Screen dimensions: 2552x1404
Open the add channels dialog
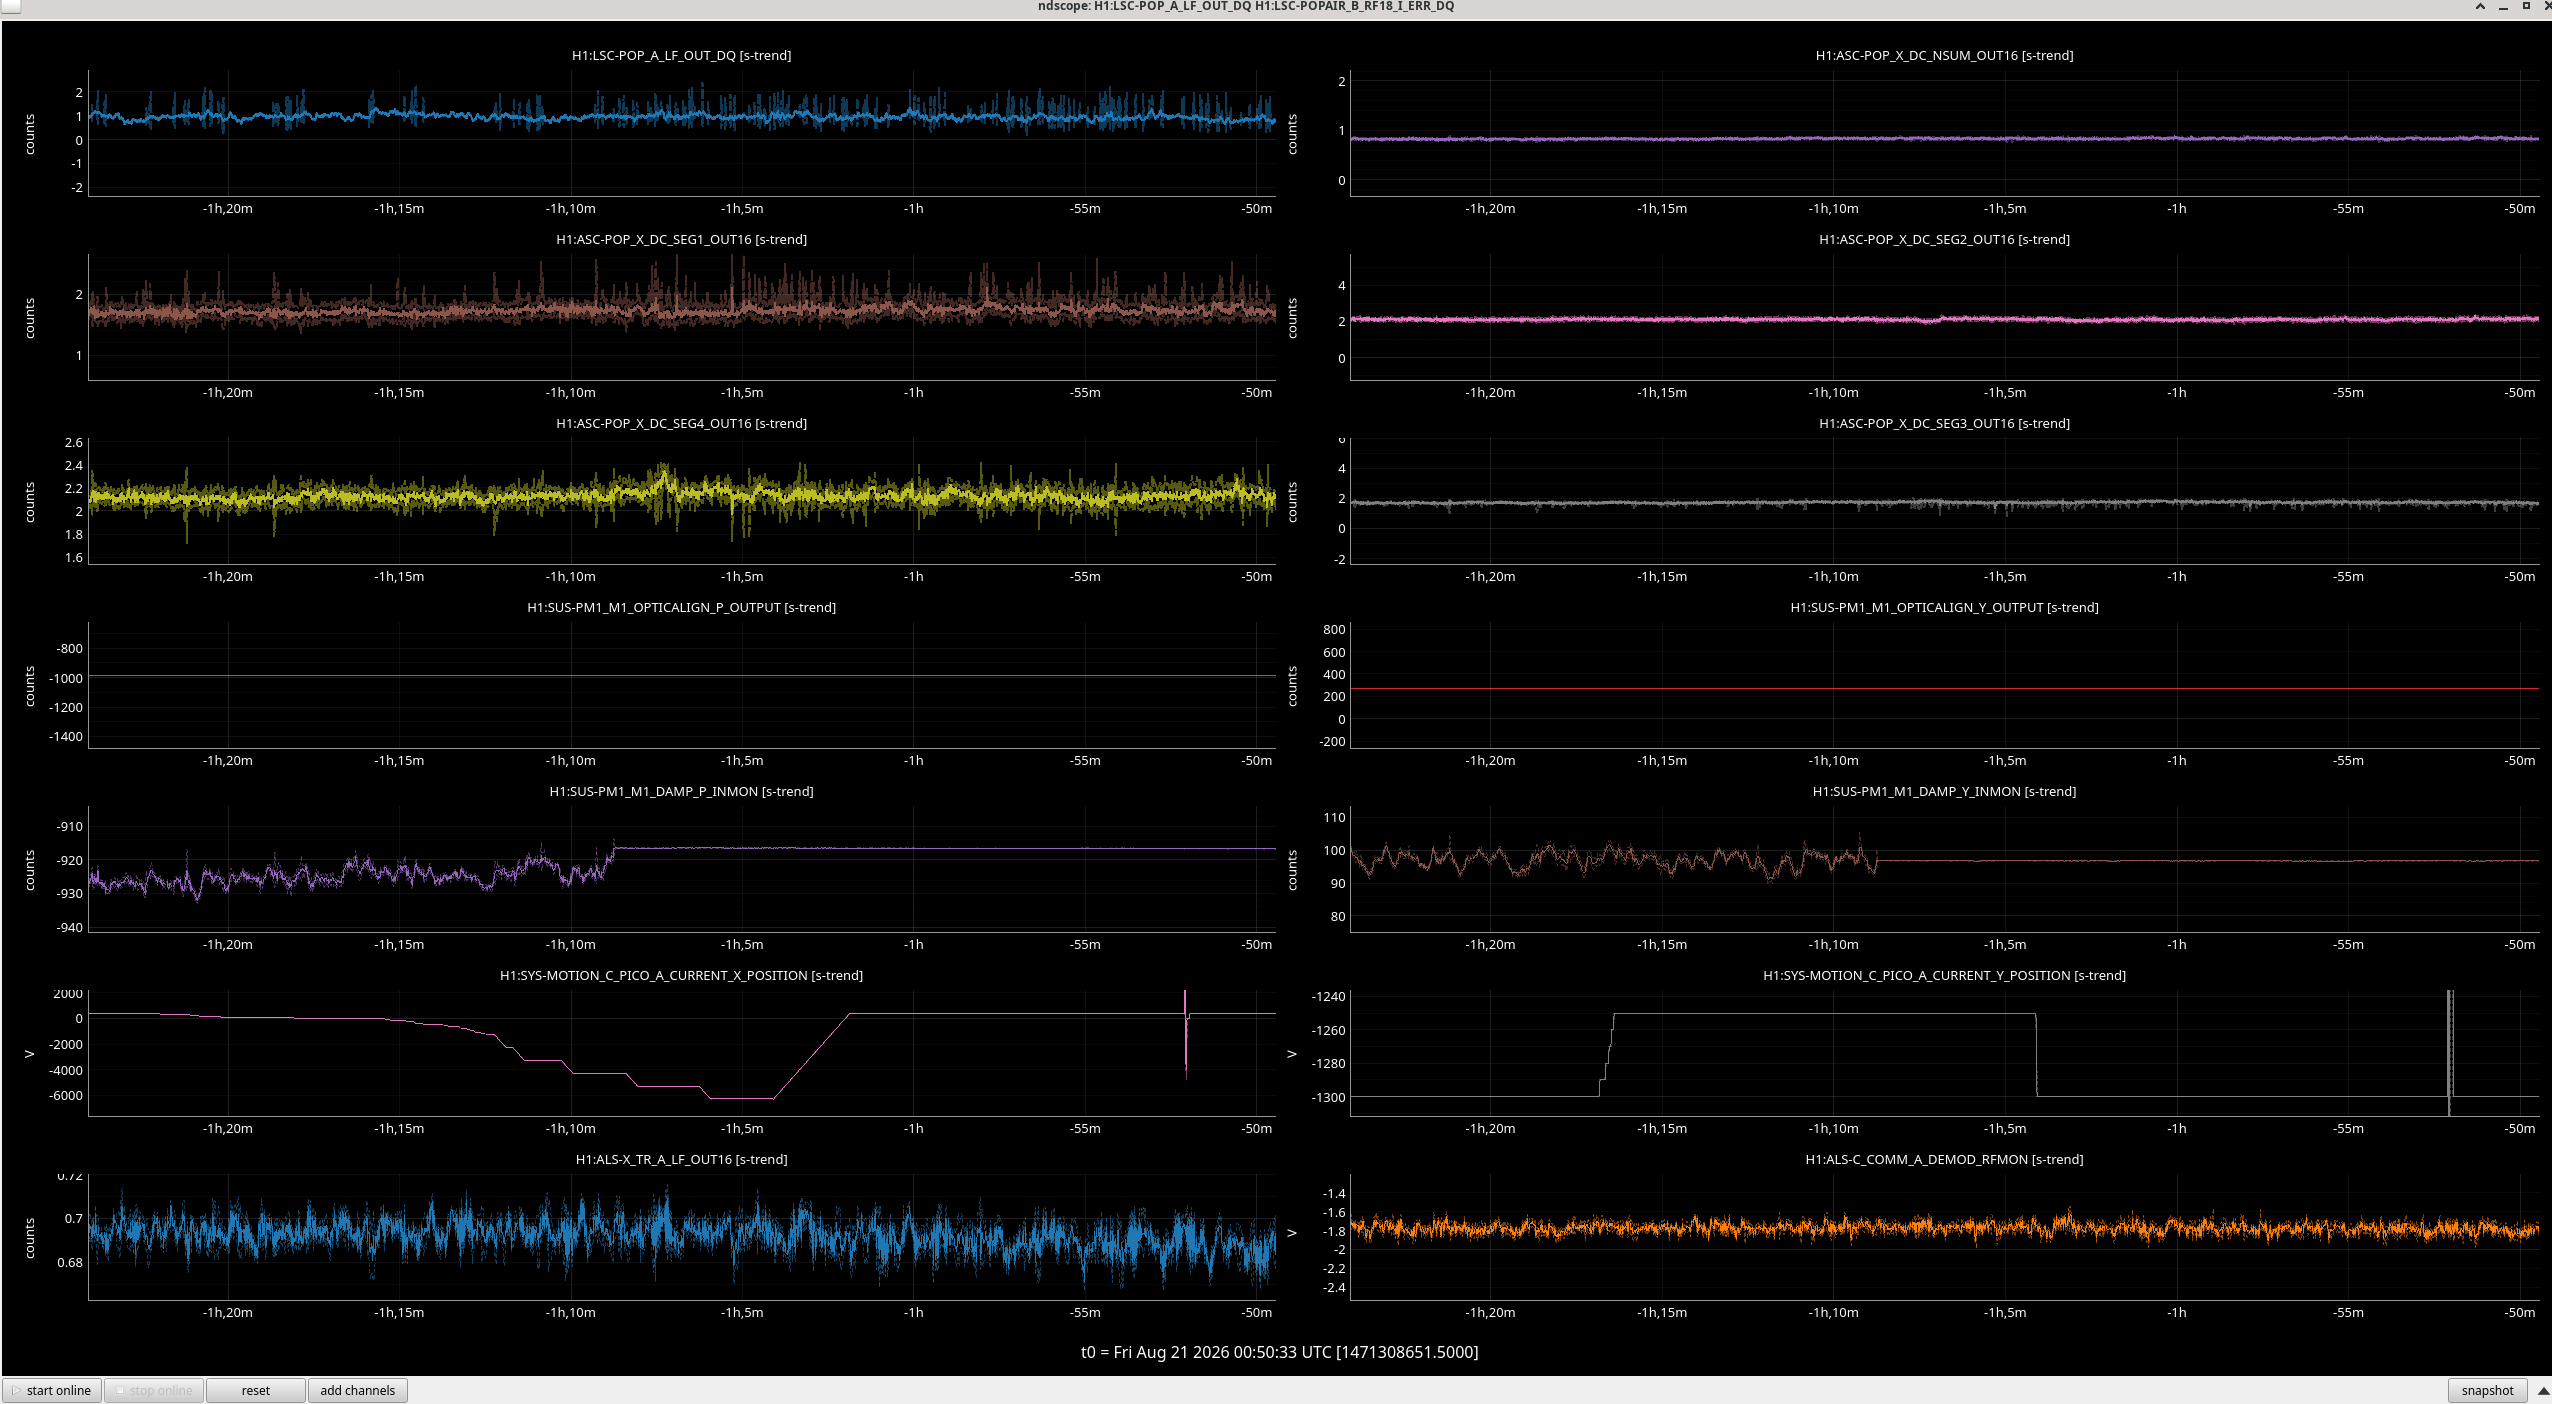point(358,1390)
